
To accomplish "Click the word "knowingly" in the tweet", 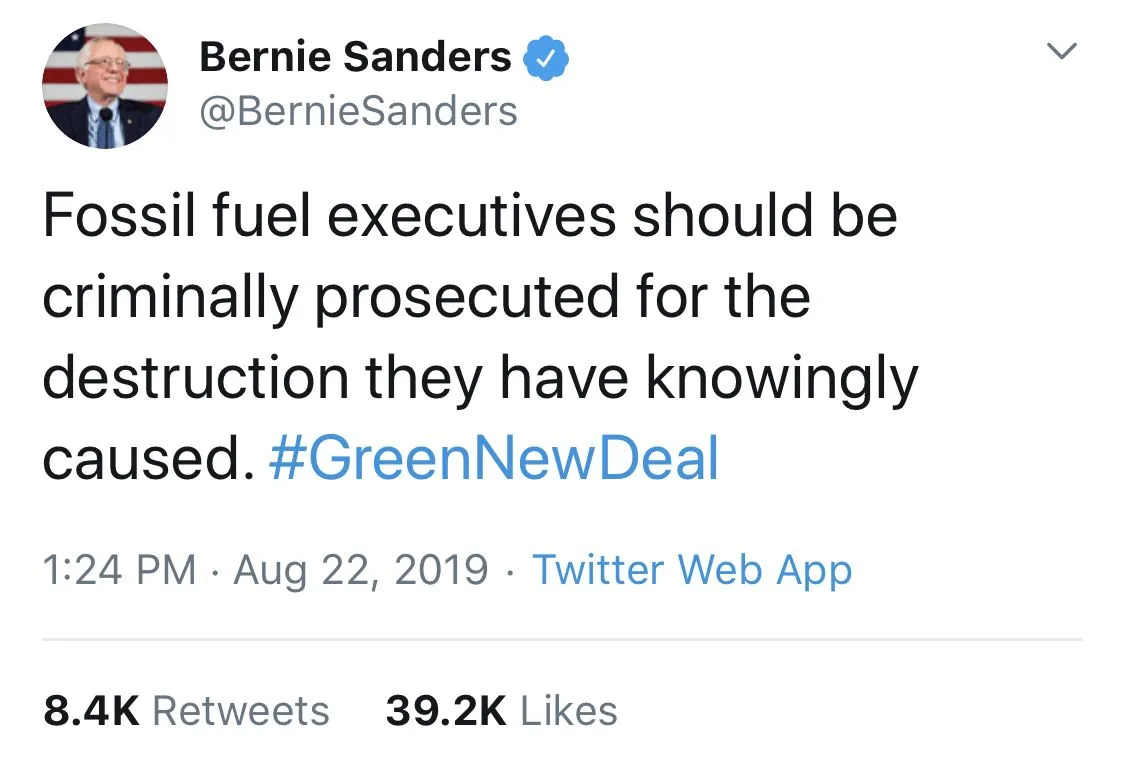I will (x=781, y=378).
